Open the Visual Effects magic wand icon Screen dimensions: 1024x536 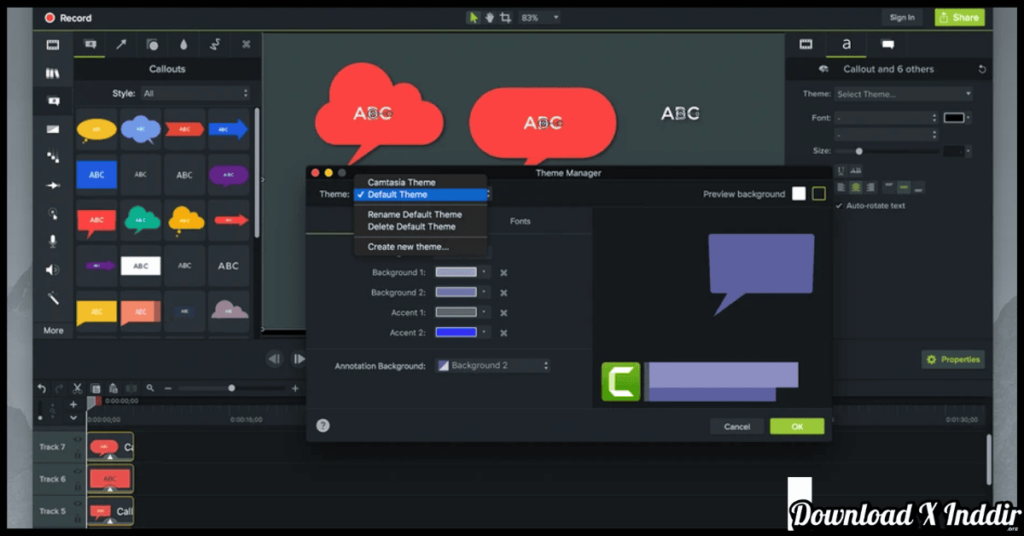[x=53, y=298]
